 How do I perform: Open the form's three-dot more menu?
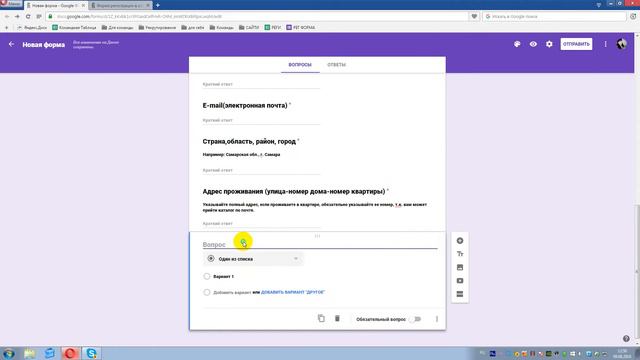pyautogui.click(x=606, y=44)
